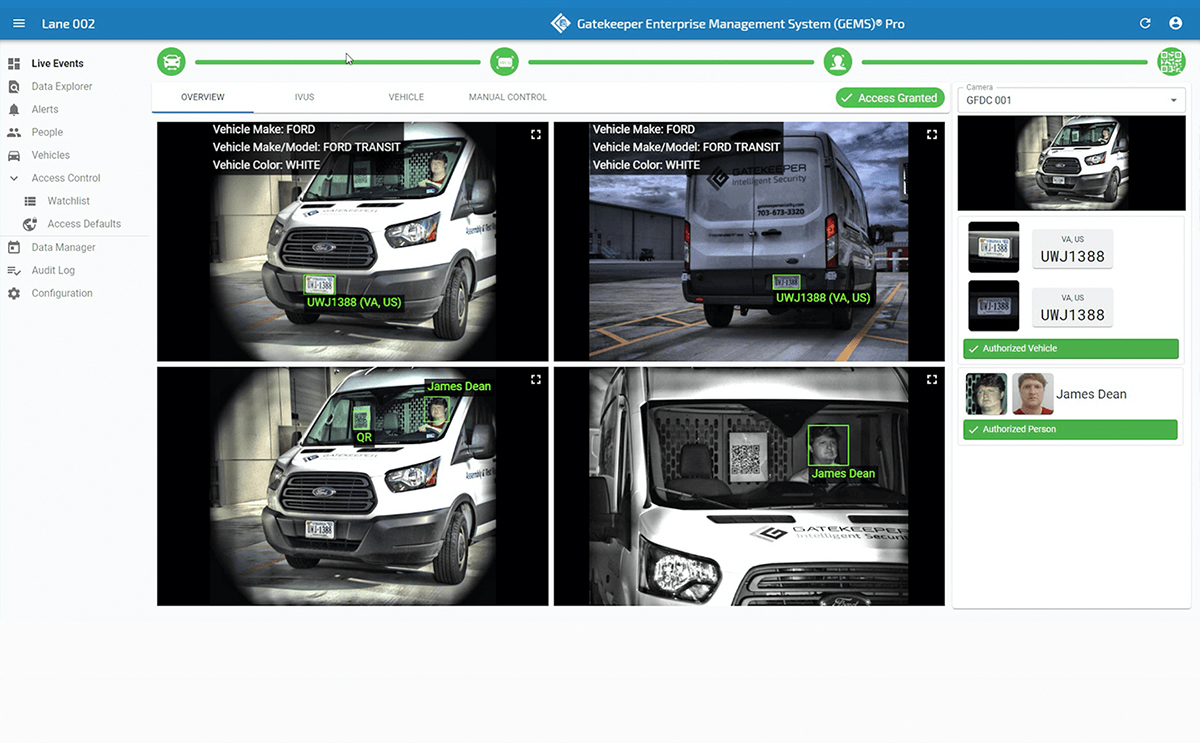Click James Dean's color face photo
The width and height of the screenshot is (1200, 743).
1032,394
